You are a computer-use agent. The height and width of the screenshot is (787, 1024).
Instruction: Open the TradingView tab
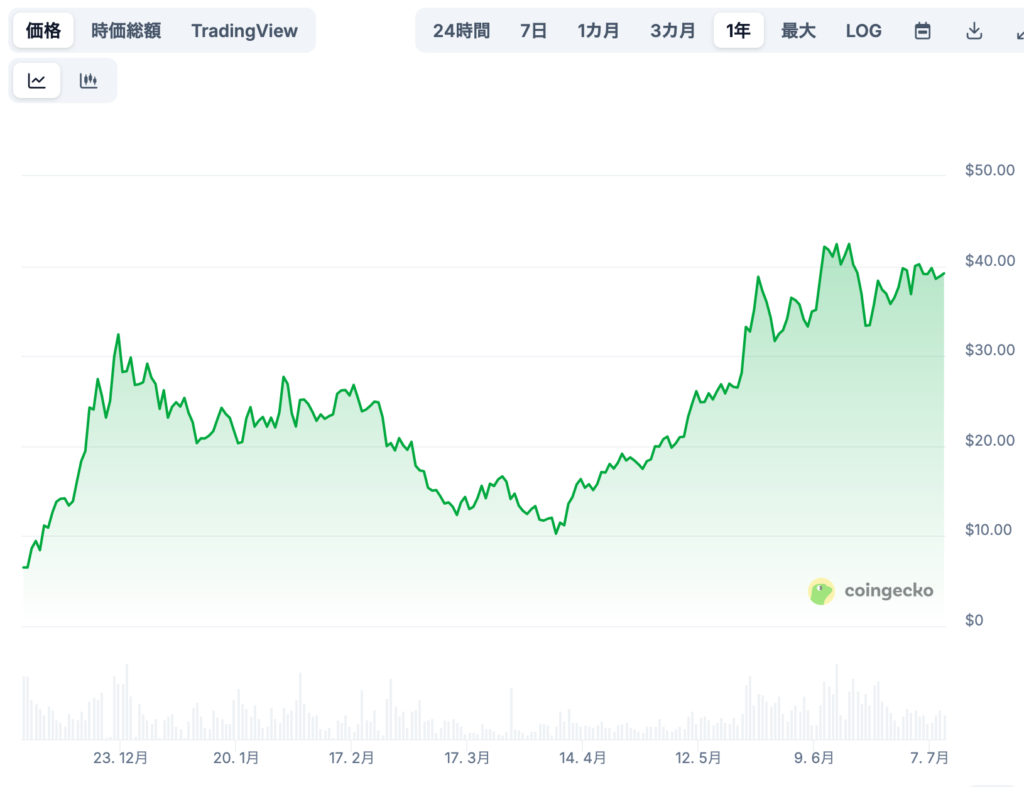pos(244,31)
